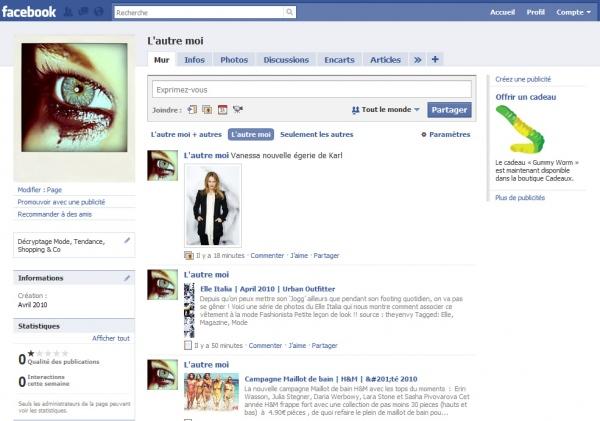This screenshot has width=600, height=421.
Task: Click Partager on Vanessa post
Action: pyautogui.click(x=326, y=255)
